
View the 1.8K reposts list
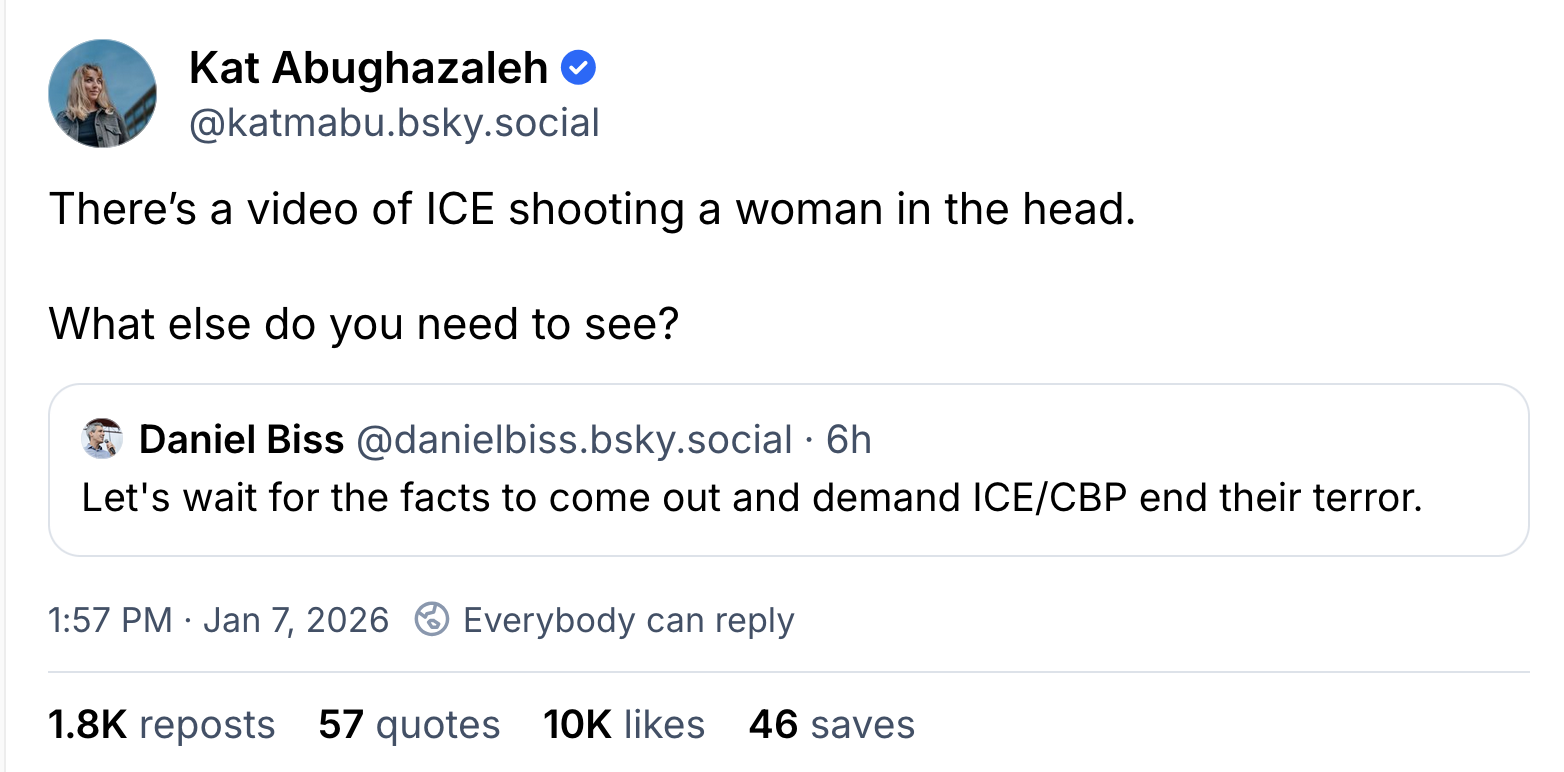tap(161, 725)
